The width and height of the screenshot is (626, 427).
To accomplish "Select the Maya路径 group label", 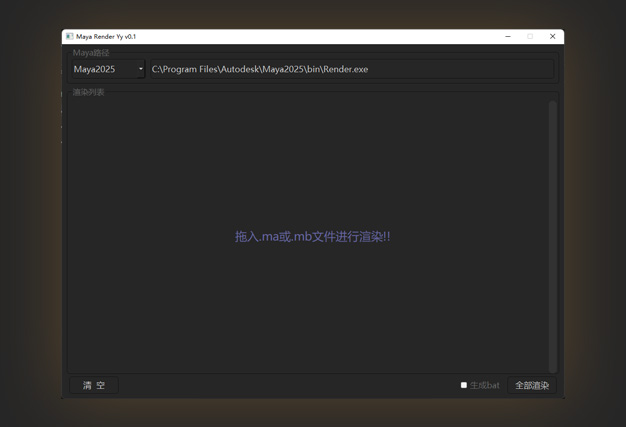I will pyautogui.click(x=91, y=53).
